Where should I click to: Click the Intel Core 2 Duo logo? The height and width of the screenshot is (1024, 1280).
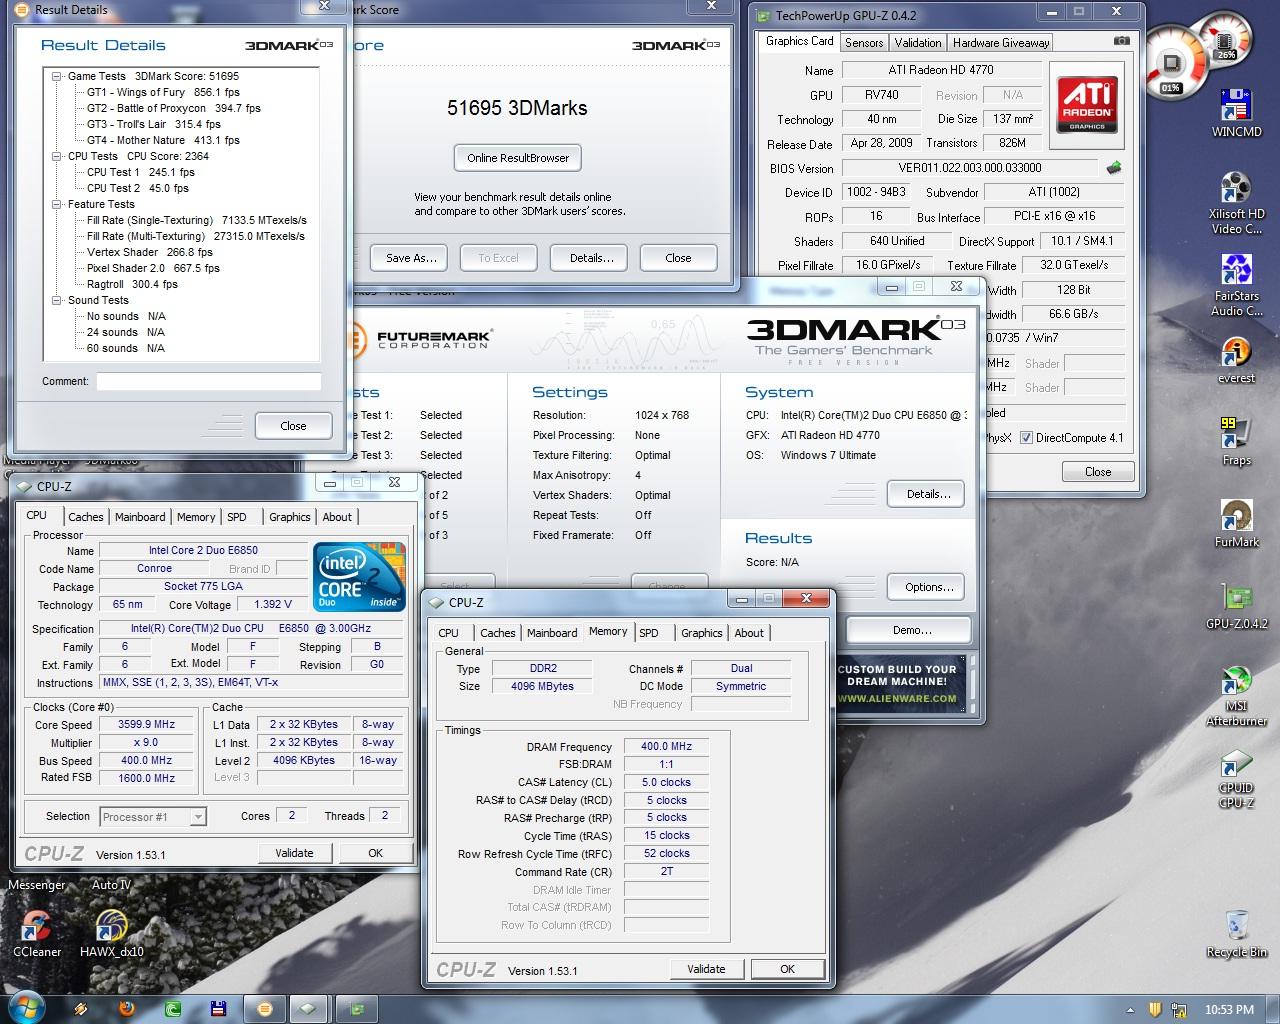pos(359,576)
